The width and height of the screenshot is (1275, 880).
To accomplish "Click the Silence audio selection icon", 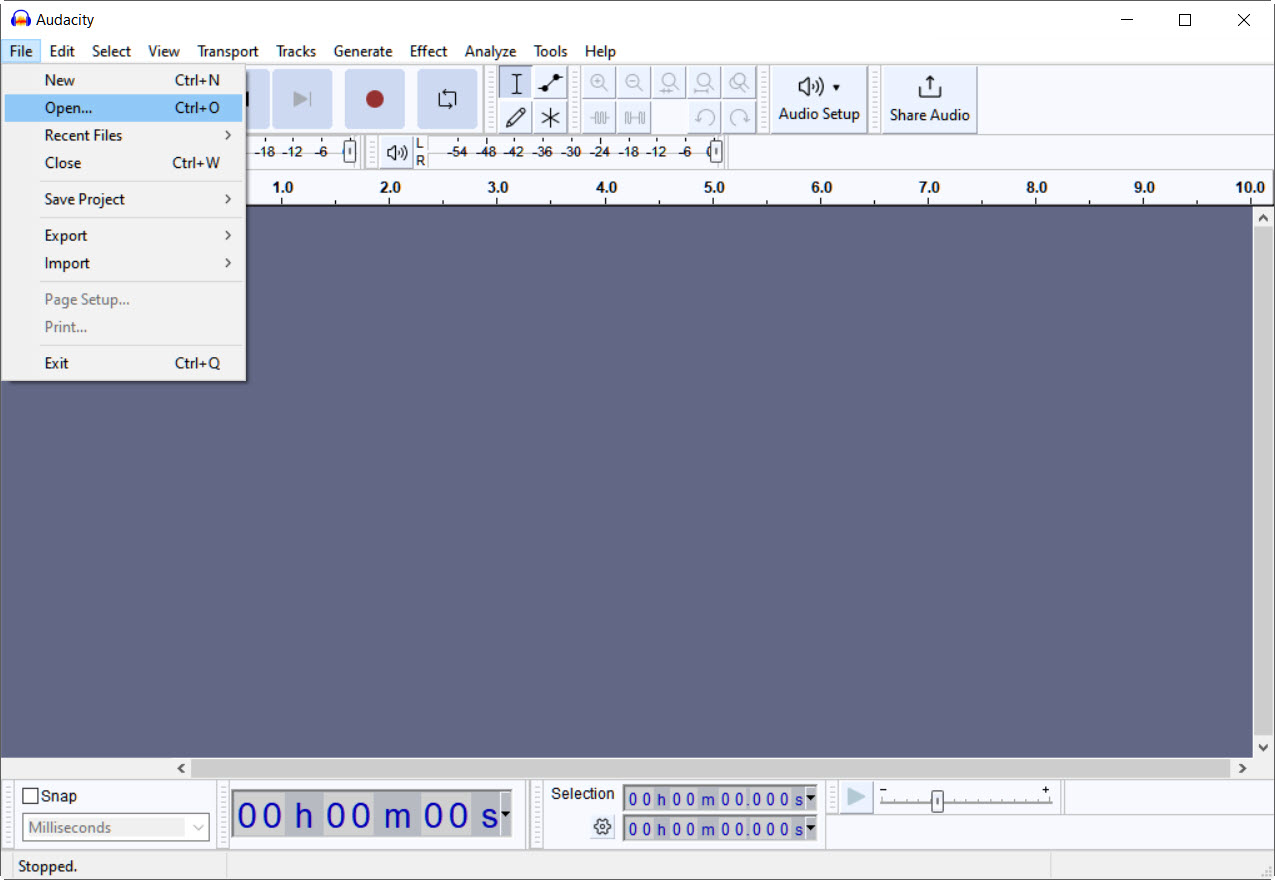I will [x=634, y=117].
